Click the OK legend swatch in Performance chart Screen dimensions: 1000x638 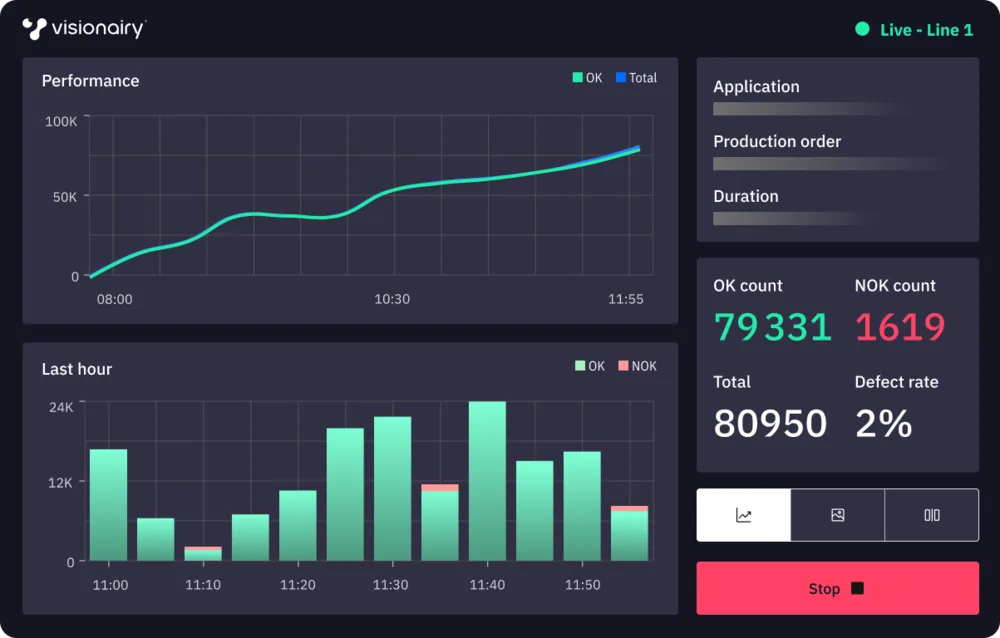pos(578,78)
